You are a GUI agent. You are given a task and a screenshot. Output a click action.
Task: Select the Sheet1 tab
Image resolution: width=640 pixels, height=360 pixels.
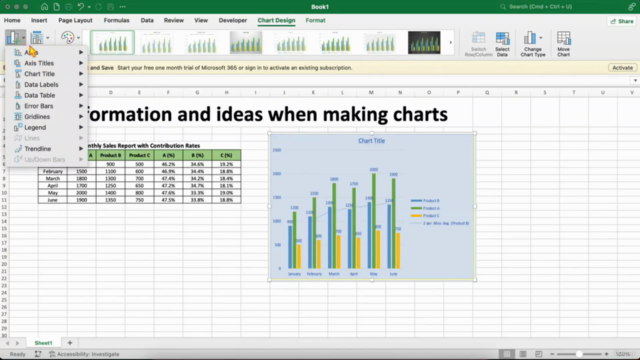click(x=43, y=343)
